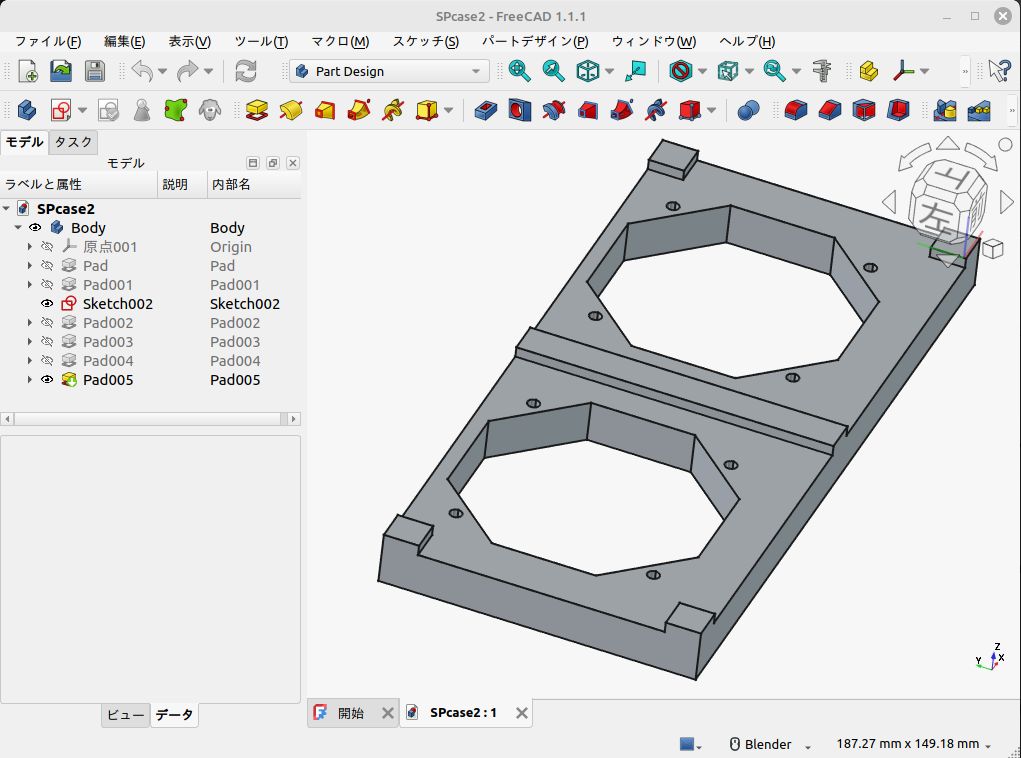Open the Boolean operation tool

tap(748, 110)
